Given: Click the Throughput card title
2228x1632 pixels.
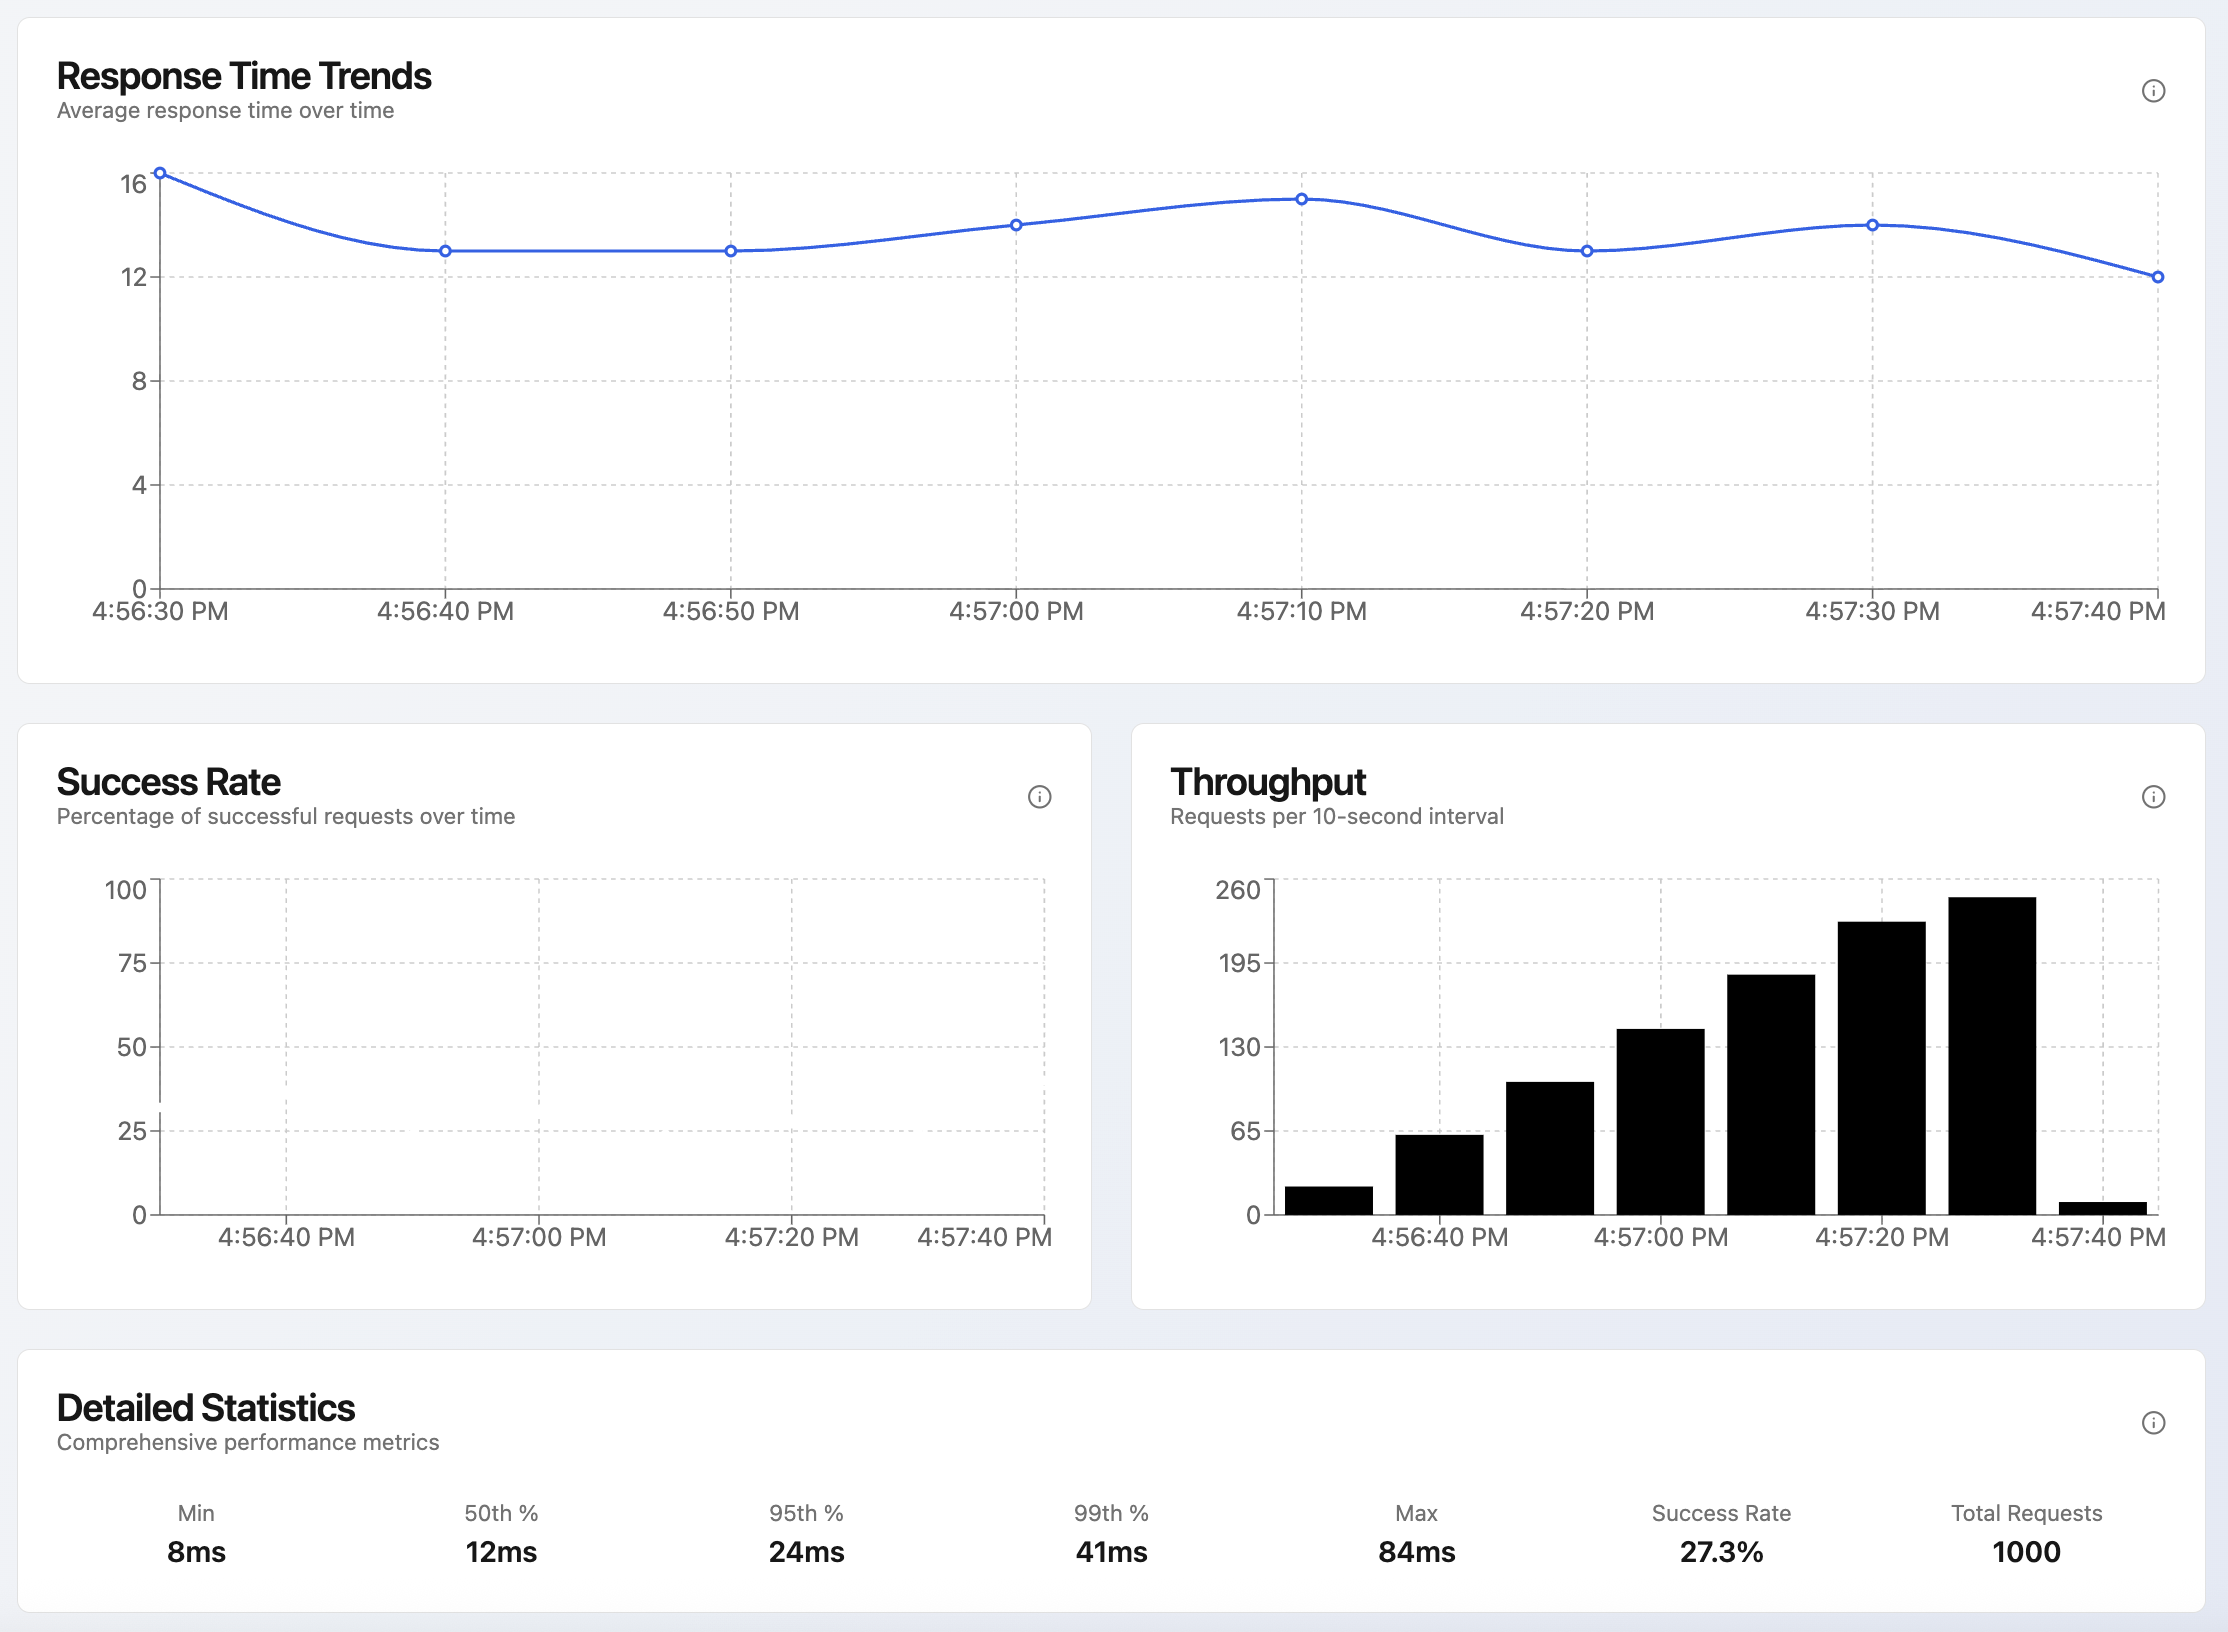Looking at the screenshot, I should coord(1268,782).
